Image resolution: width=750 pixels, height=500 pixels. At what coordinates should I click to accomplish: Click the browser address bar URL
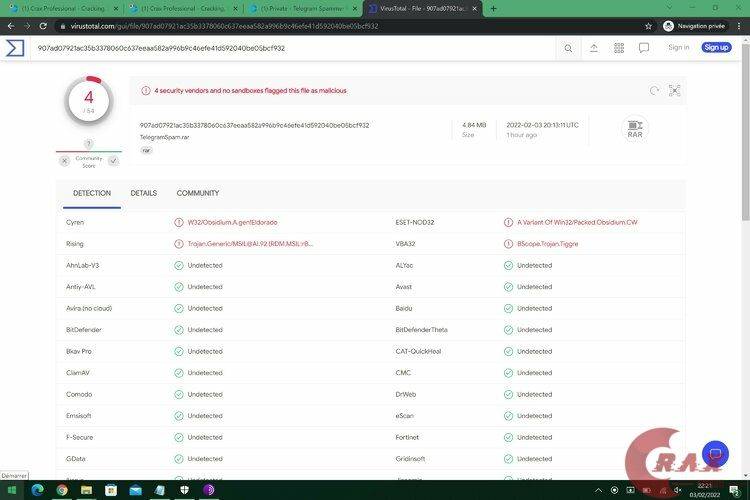click(x=224, y=26)
